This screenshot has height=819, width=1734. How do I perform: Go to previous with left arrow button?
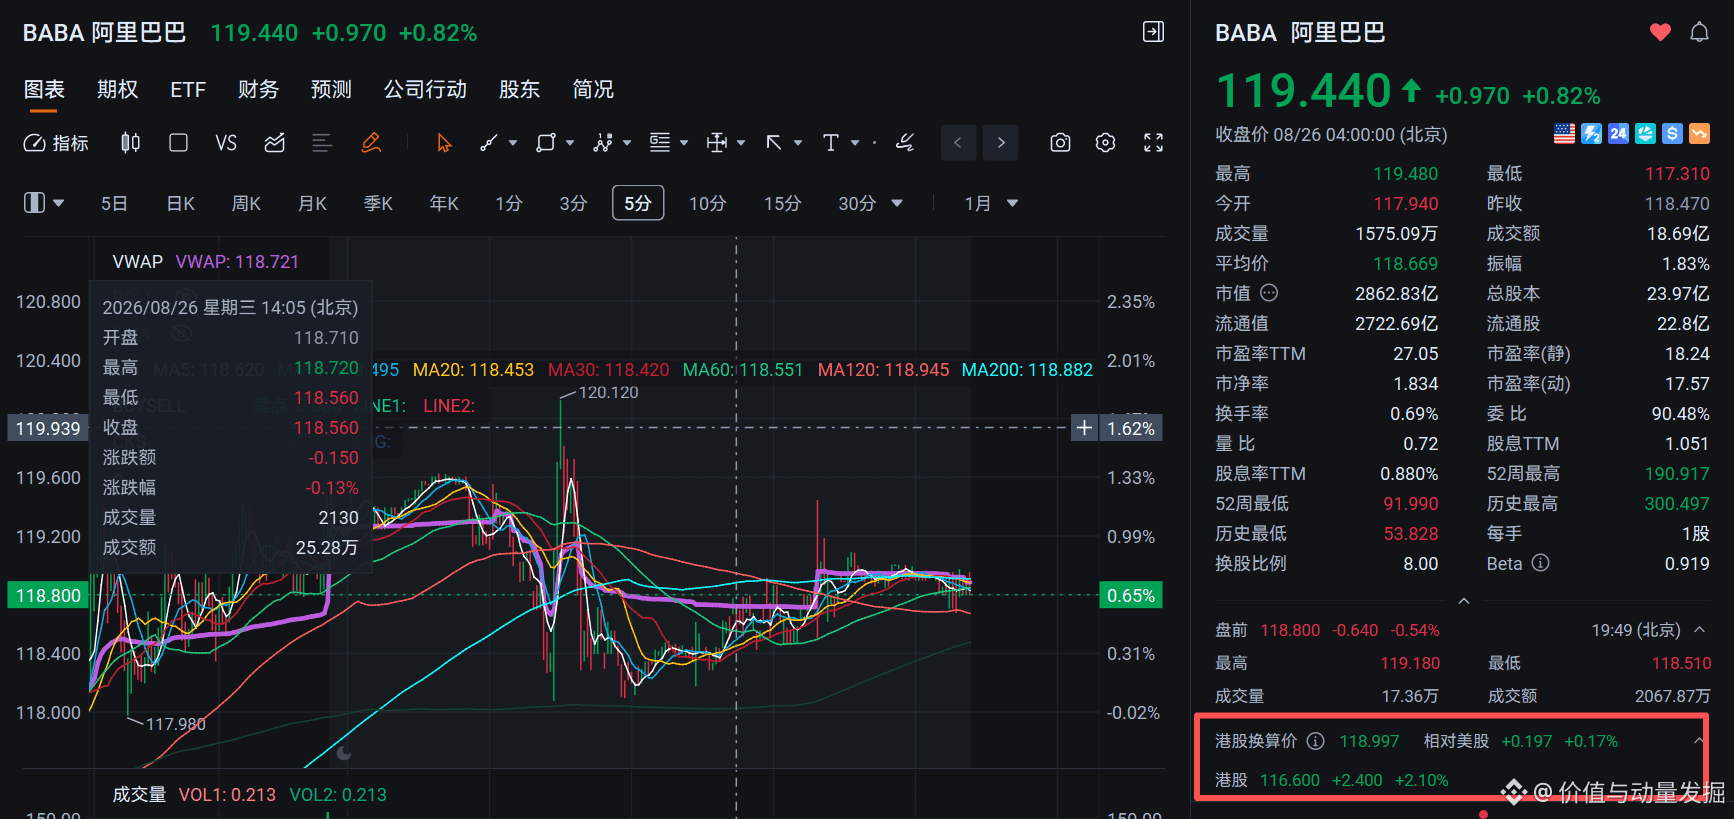[958, 143]
